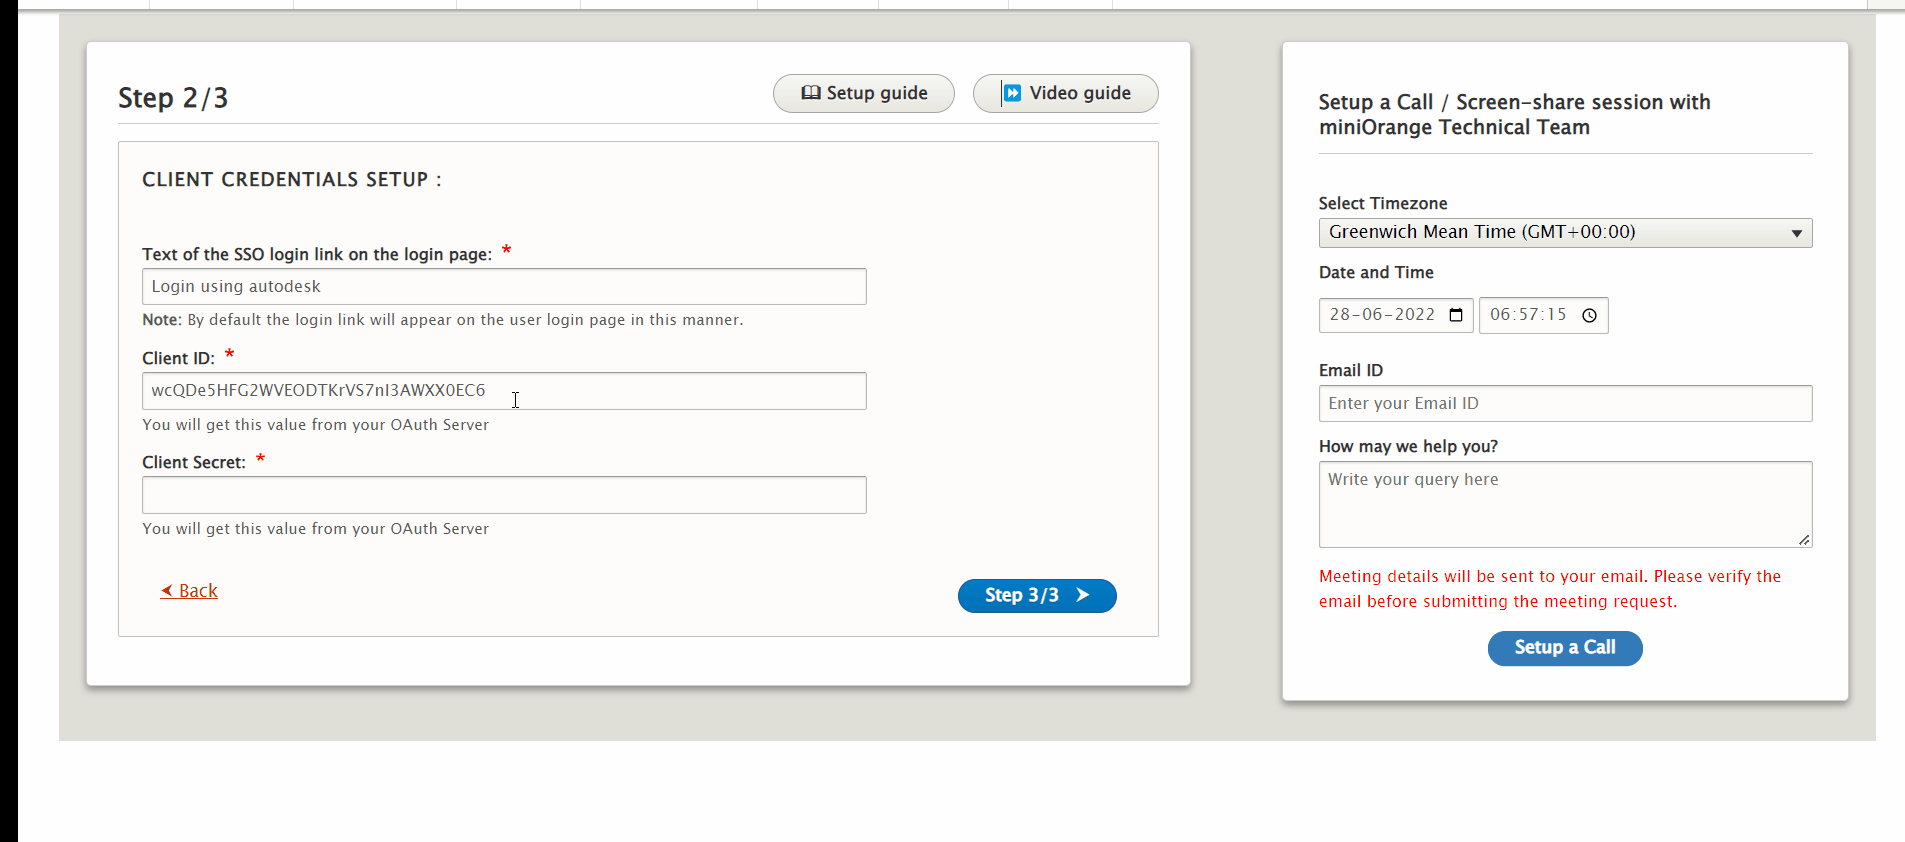Image resolution: width=1905 pixels, height=842 pixels.
Task: Click the back arrow icon beside Back
Action: pyautogui.click(x=167, y=591)
